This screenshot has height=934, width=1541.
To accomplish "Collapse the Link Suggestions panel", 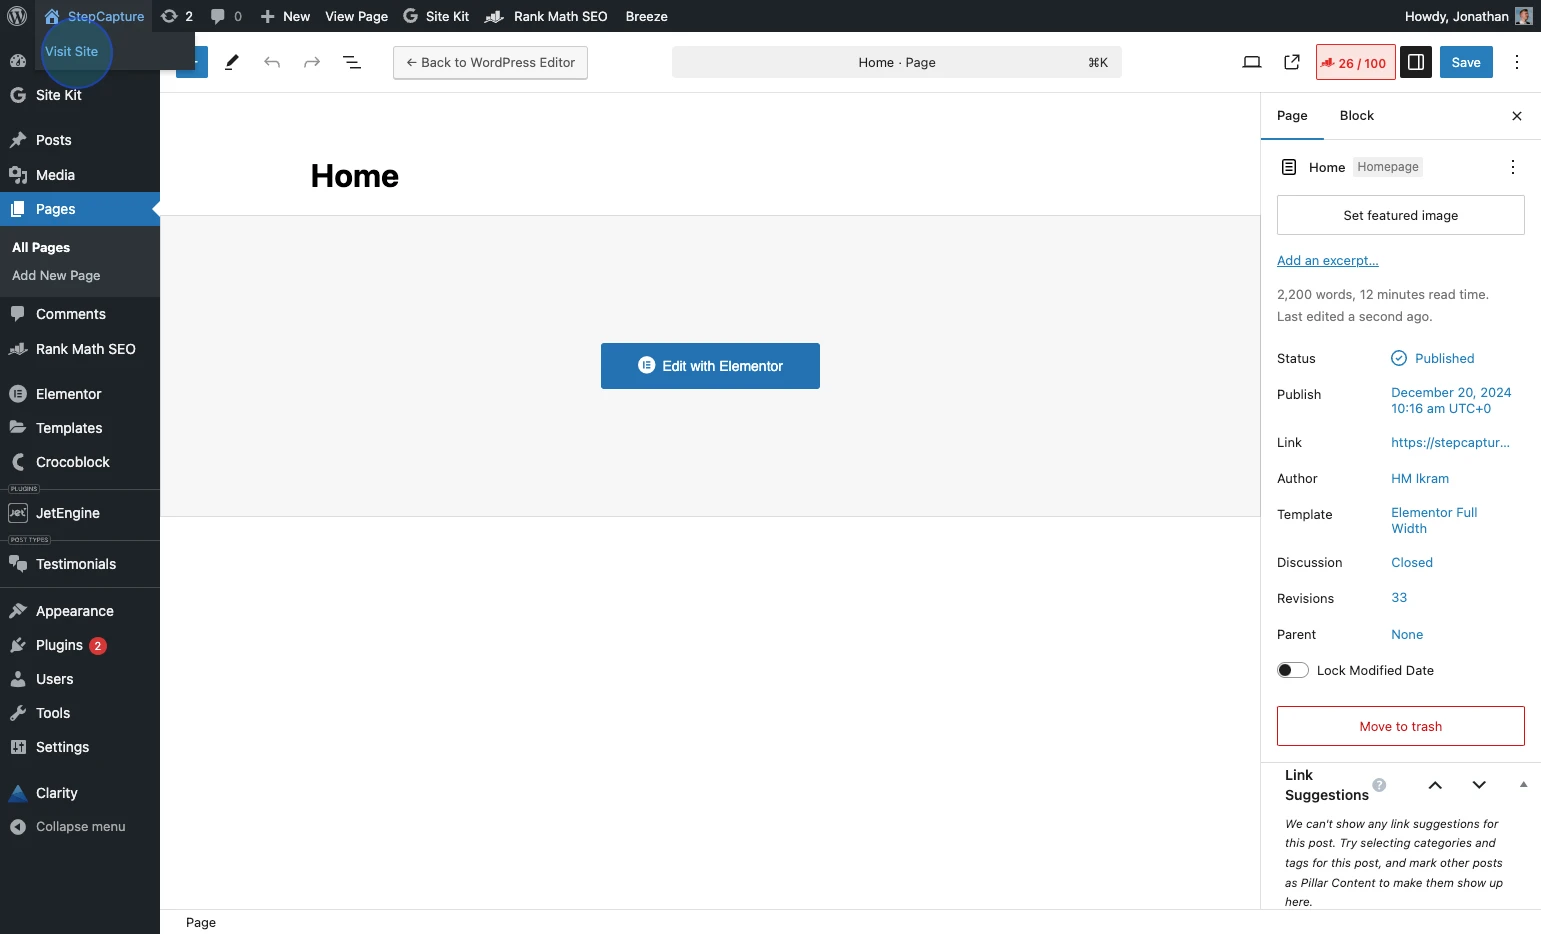I will (x=1523, y=785).
